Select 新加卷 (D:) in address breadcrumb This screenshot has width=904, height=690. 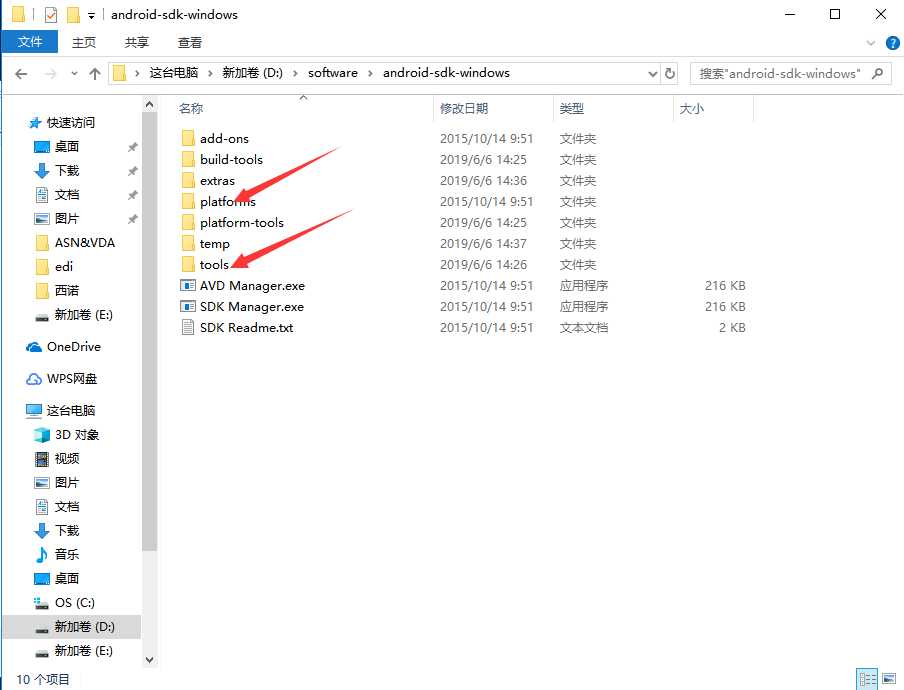coord(253,73)
